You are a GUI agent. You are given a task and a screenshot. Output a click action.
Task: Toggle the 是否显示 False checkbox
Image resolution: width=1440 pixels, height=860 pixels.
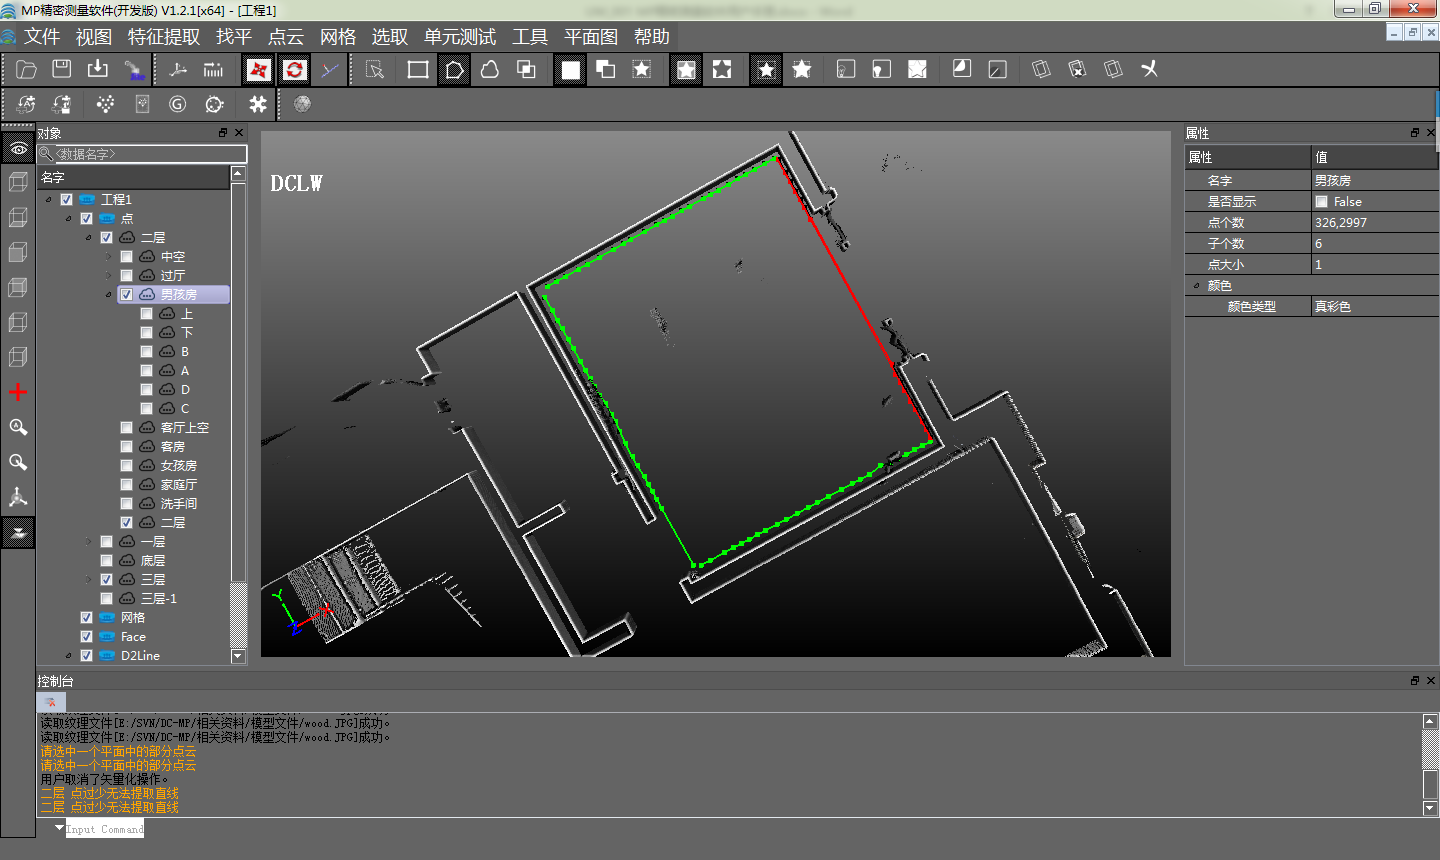1322,202
